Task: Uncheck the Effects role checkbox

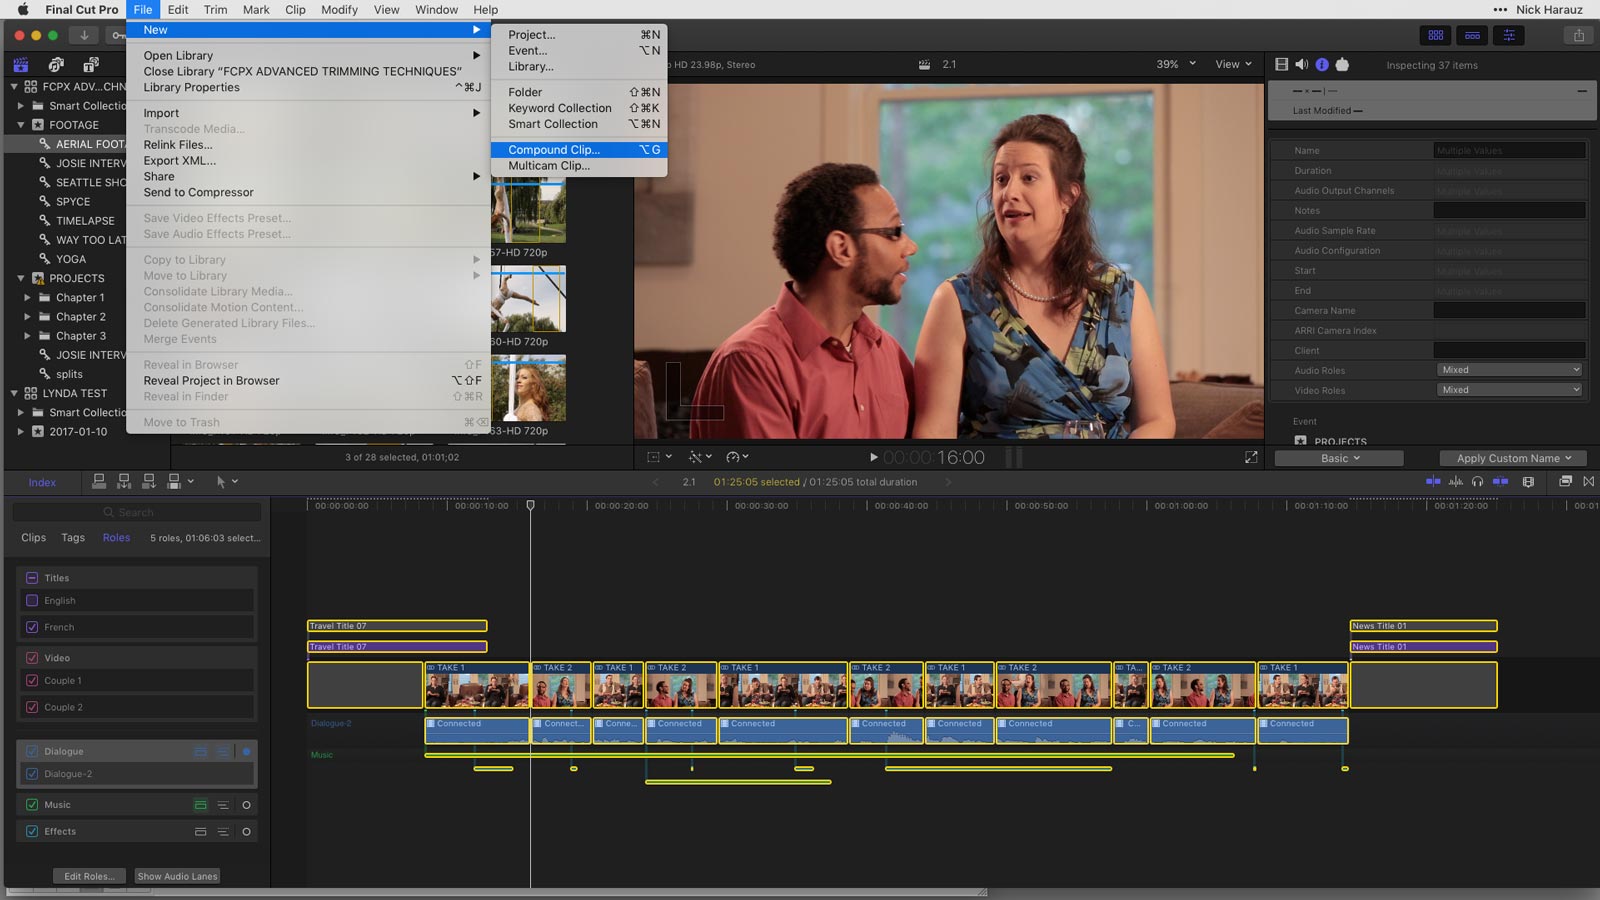Action: click(32, 831)
